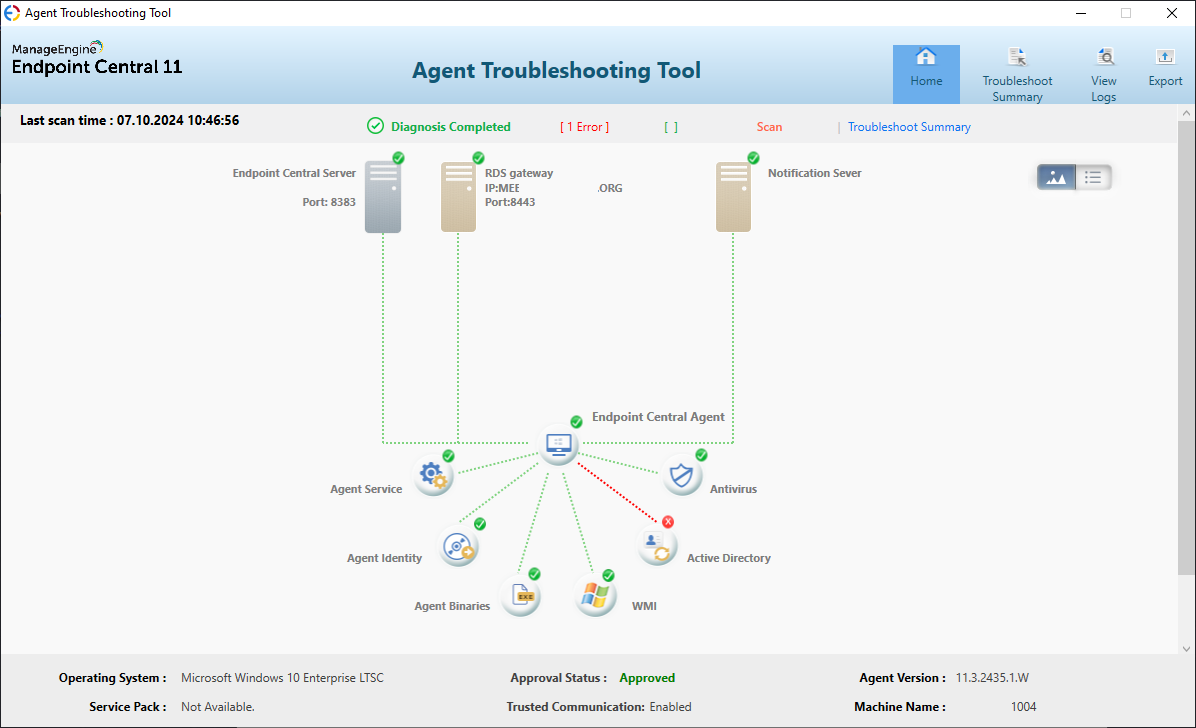Click Microsoft Windows 10 Enterprise LTSC text

tap(282, 678)
